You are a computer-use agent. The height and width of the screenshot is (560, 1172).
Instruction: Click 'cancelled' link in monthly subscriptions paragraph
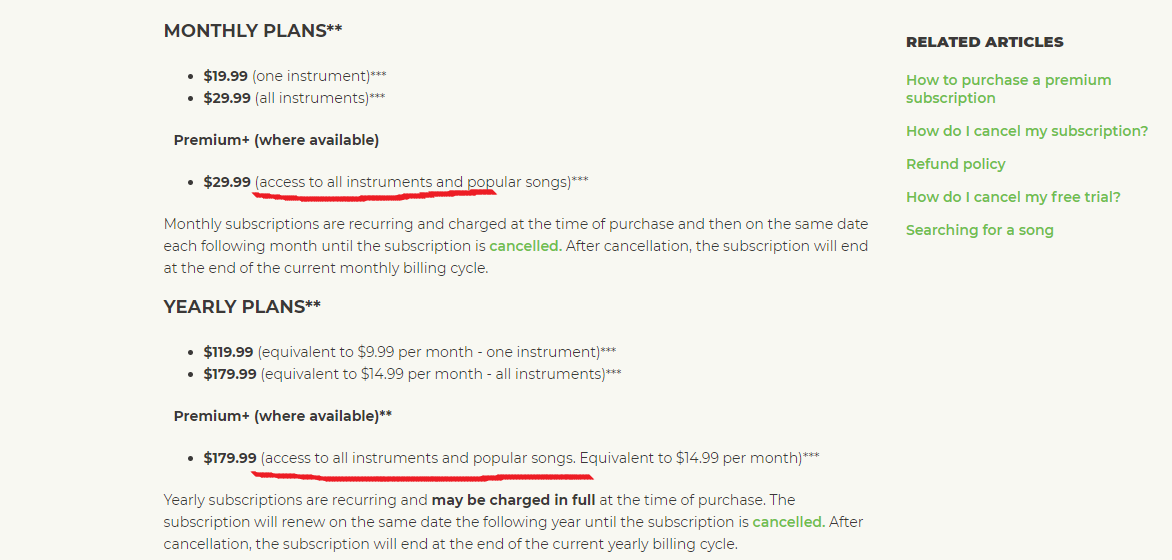(x=524, y=246)
